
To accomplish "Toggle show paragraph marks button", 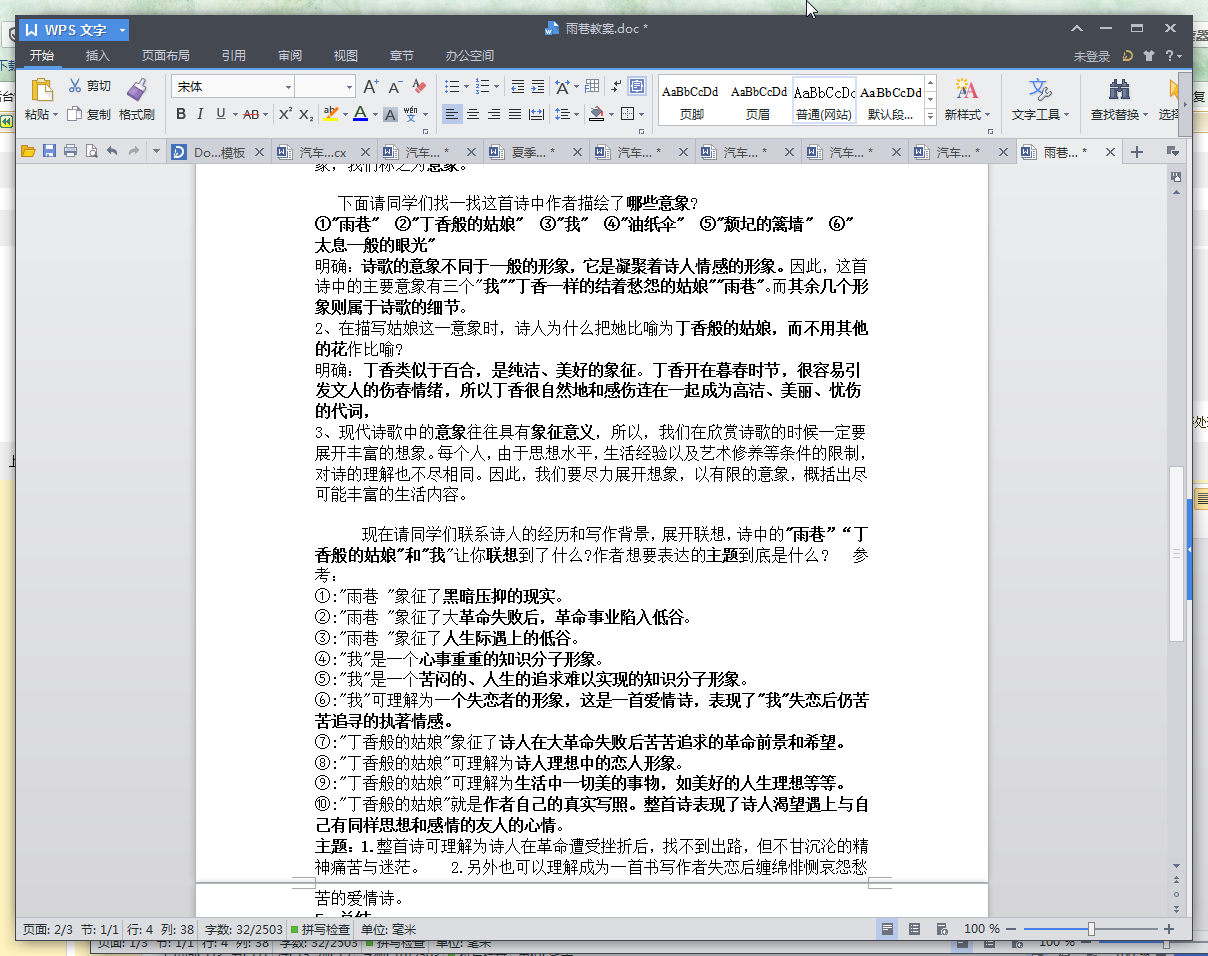I will point(616,87).
